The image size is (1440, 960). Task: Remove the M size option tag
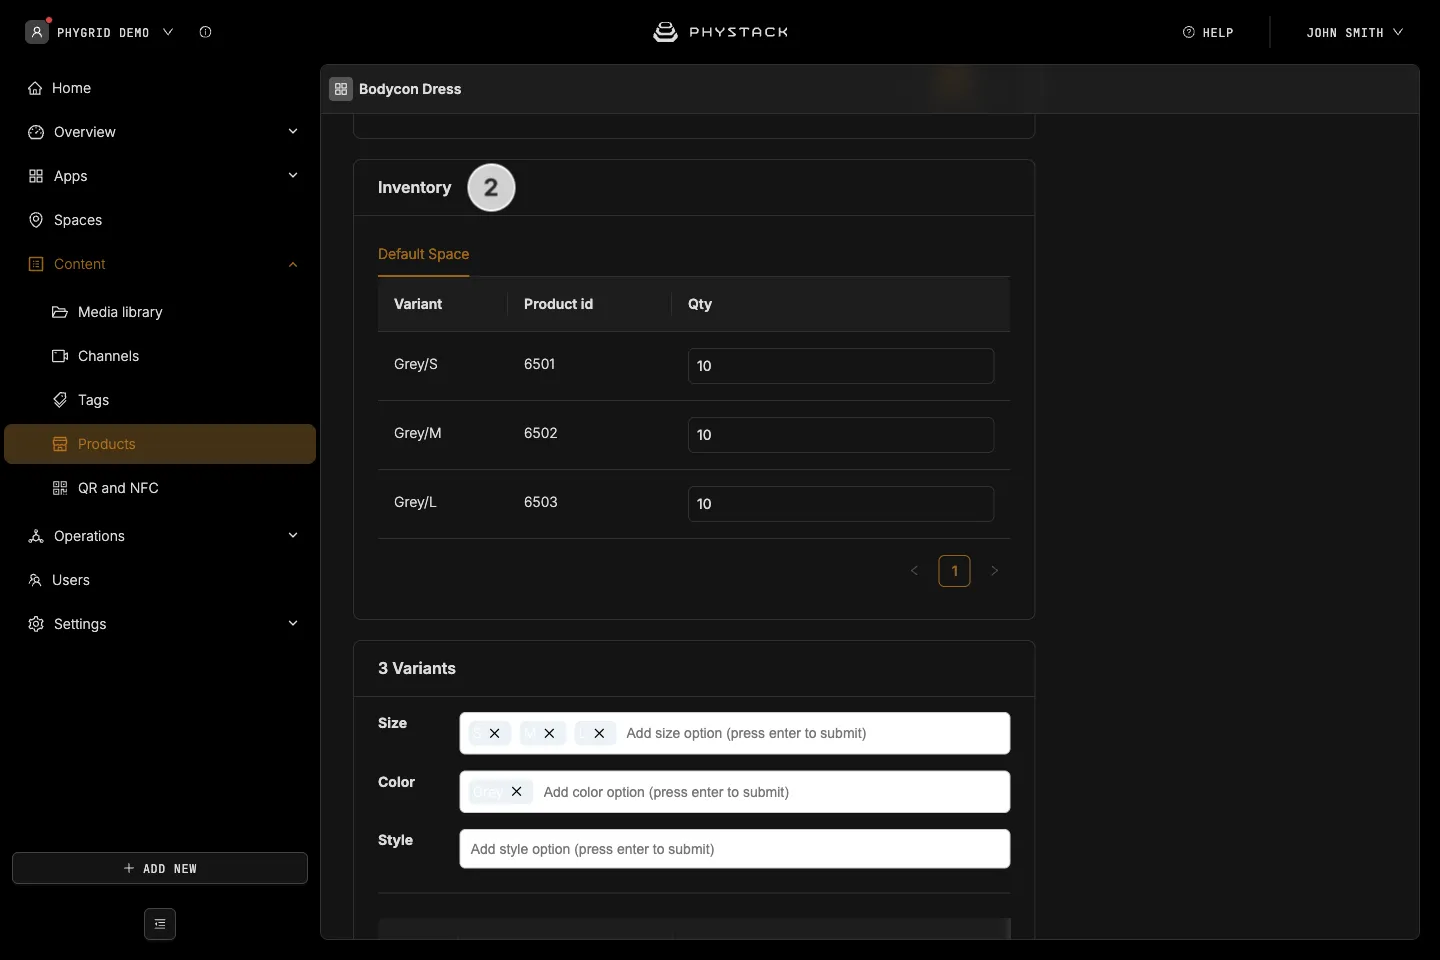(549, 733)
